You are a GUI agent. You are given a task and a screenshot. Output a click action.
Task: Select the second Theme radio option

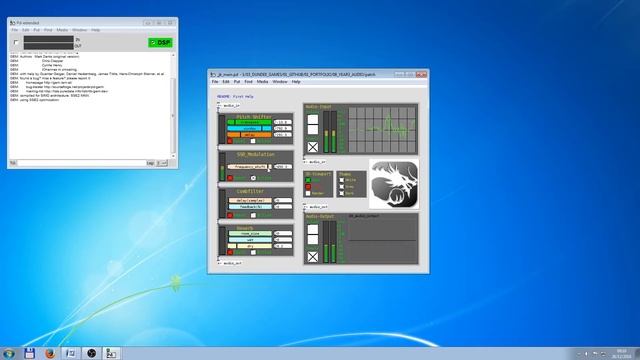(342, 187)
